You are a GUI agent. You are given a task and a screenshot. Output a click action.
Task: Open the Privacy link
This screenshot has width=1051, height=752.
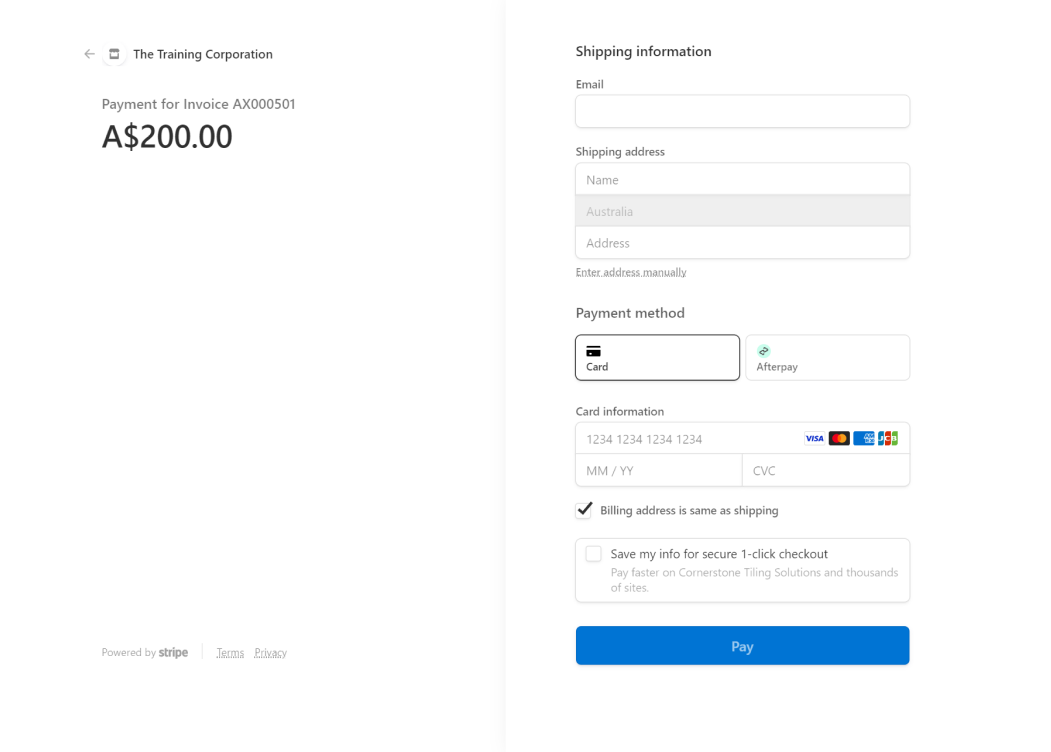(x=270, y=652)
